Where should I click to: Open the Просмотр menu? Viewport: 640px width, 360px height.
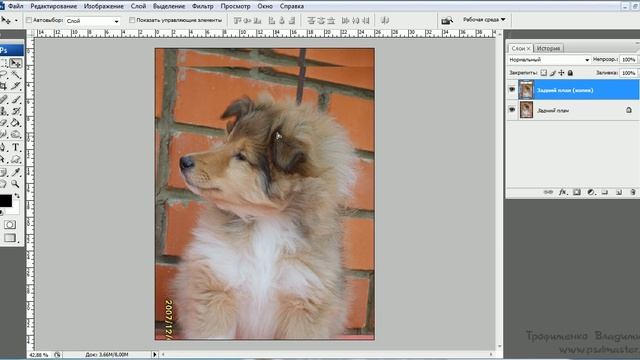236,6
